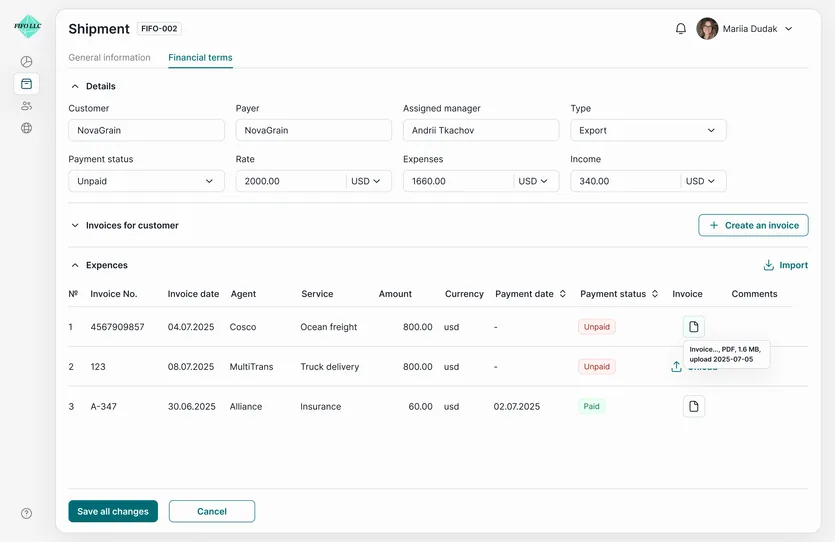Click the Expenses field 1660.00

(458, 181)
